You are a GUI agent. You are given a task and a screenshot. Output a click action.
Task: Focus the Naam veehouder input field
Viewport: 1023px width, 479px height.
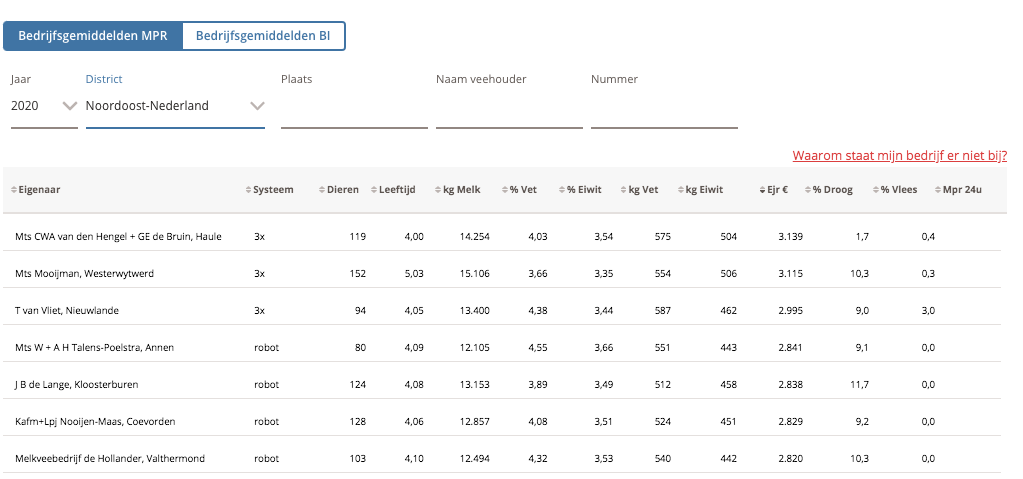pyautogui.click(x=509, y=108)
